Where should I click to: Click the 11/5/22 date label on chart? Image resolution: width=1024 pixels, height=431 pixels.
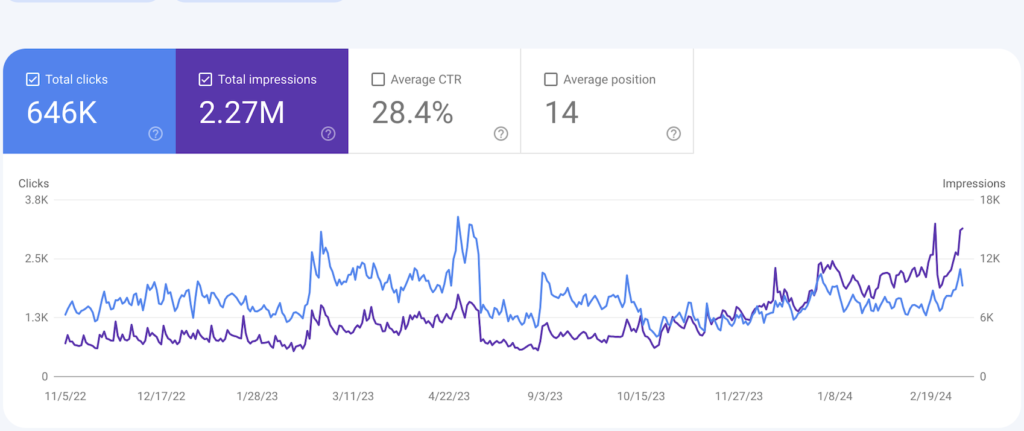pyautogui.click(x=66, y=396)
